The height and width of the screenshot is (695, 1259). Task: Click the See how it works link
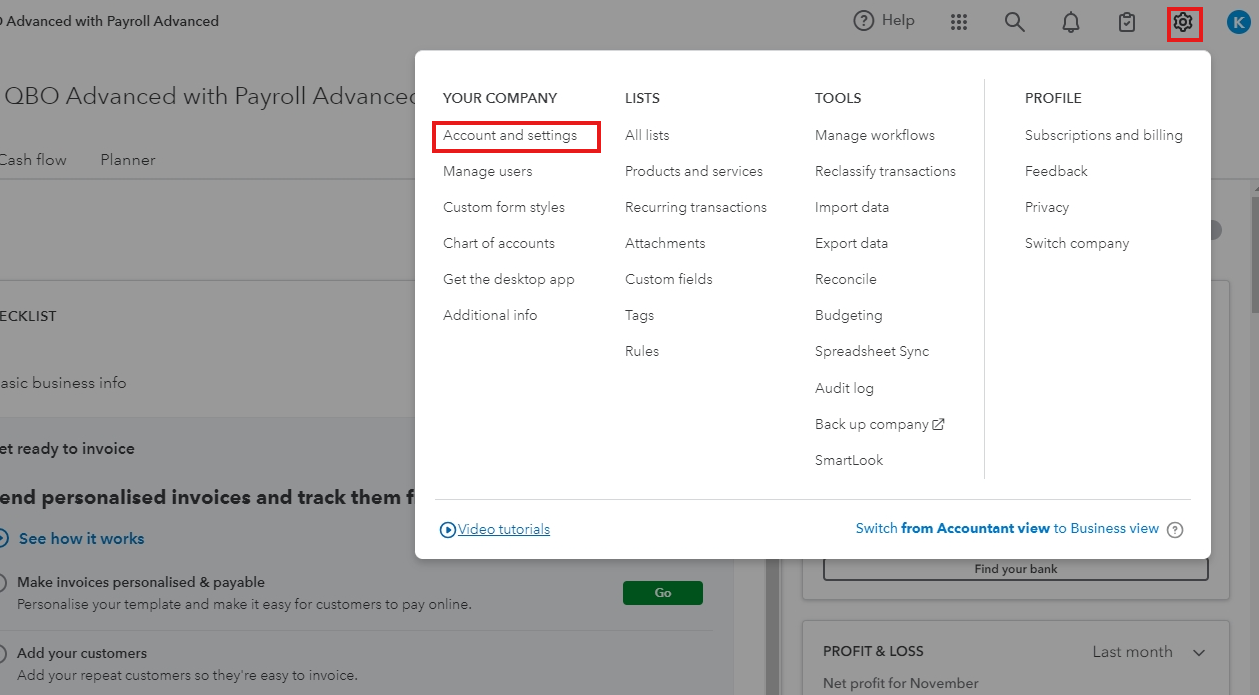(81, 538)
